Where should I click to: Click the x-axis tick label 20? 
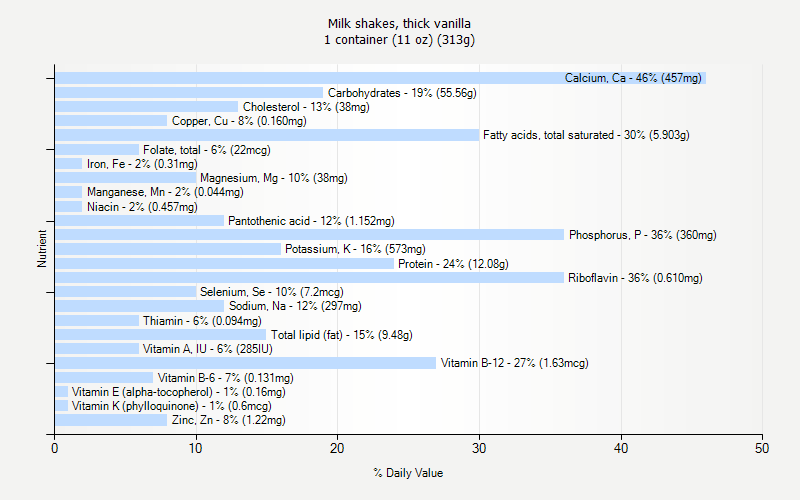coord(337,448)
